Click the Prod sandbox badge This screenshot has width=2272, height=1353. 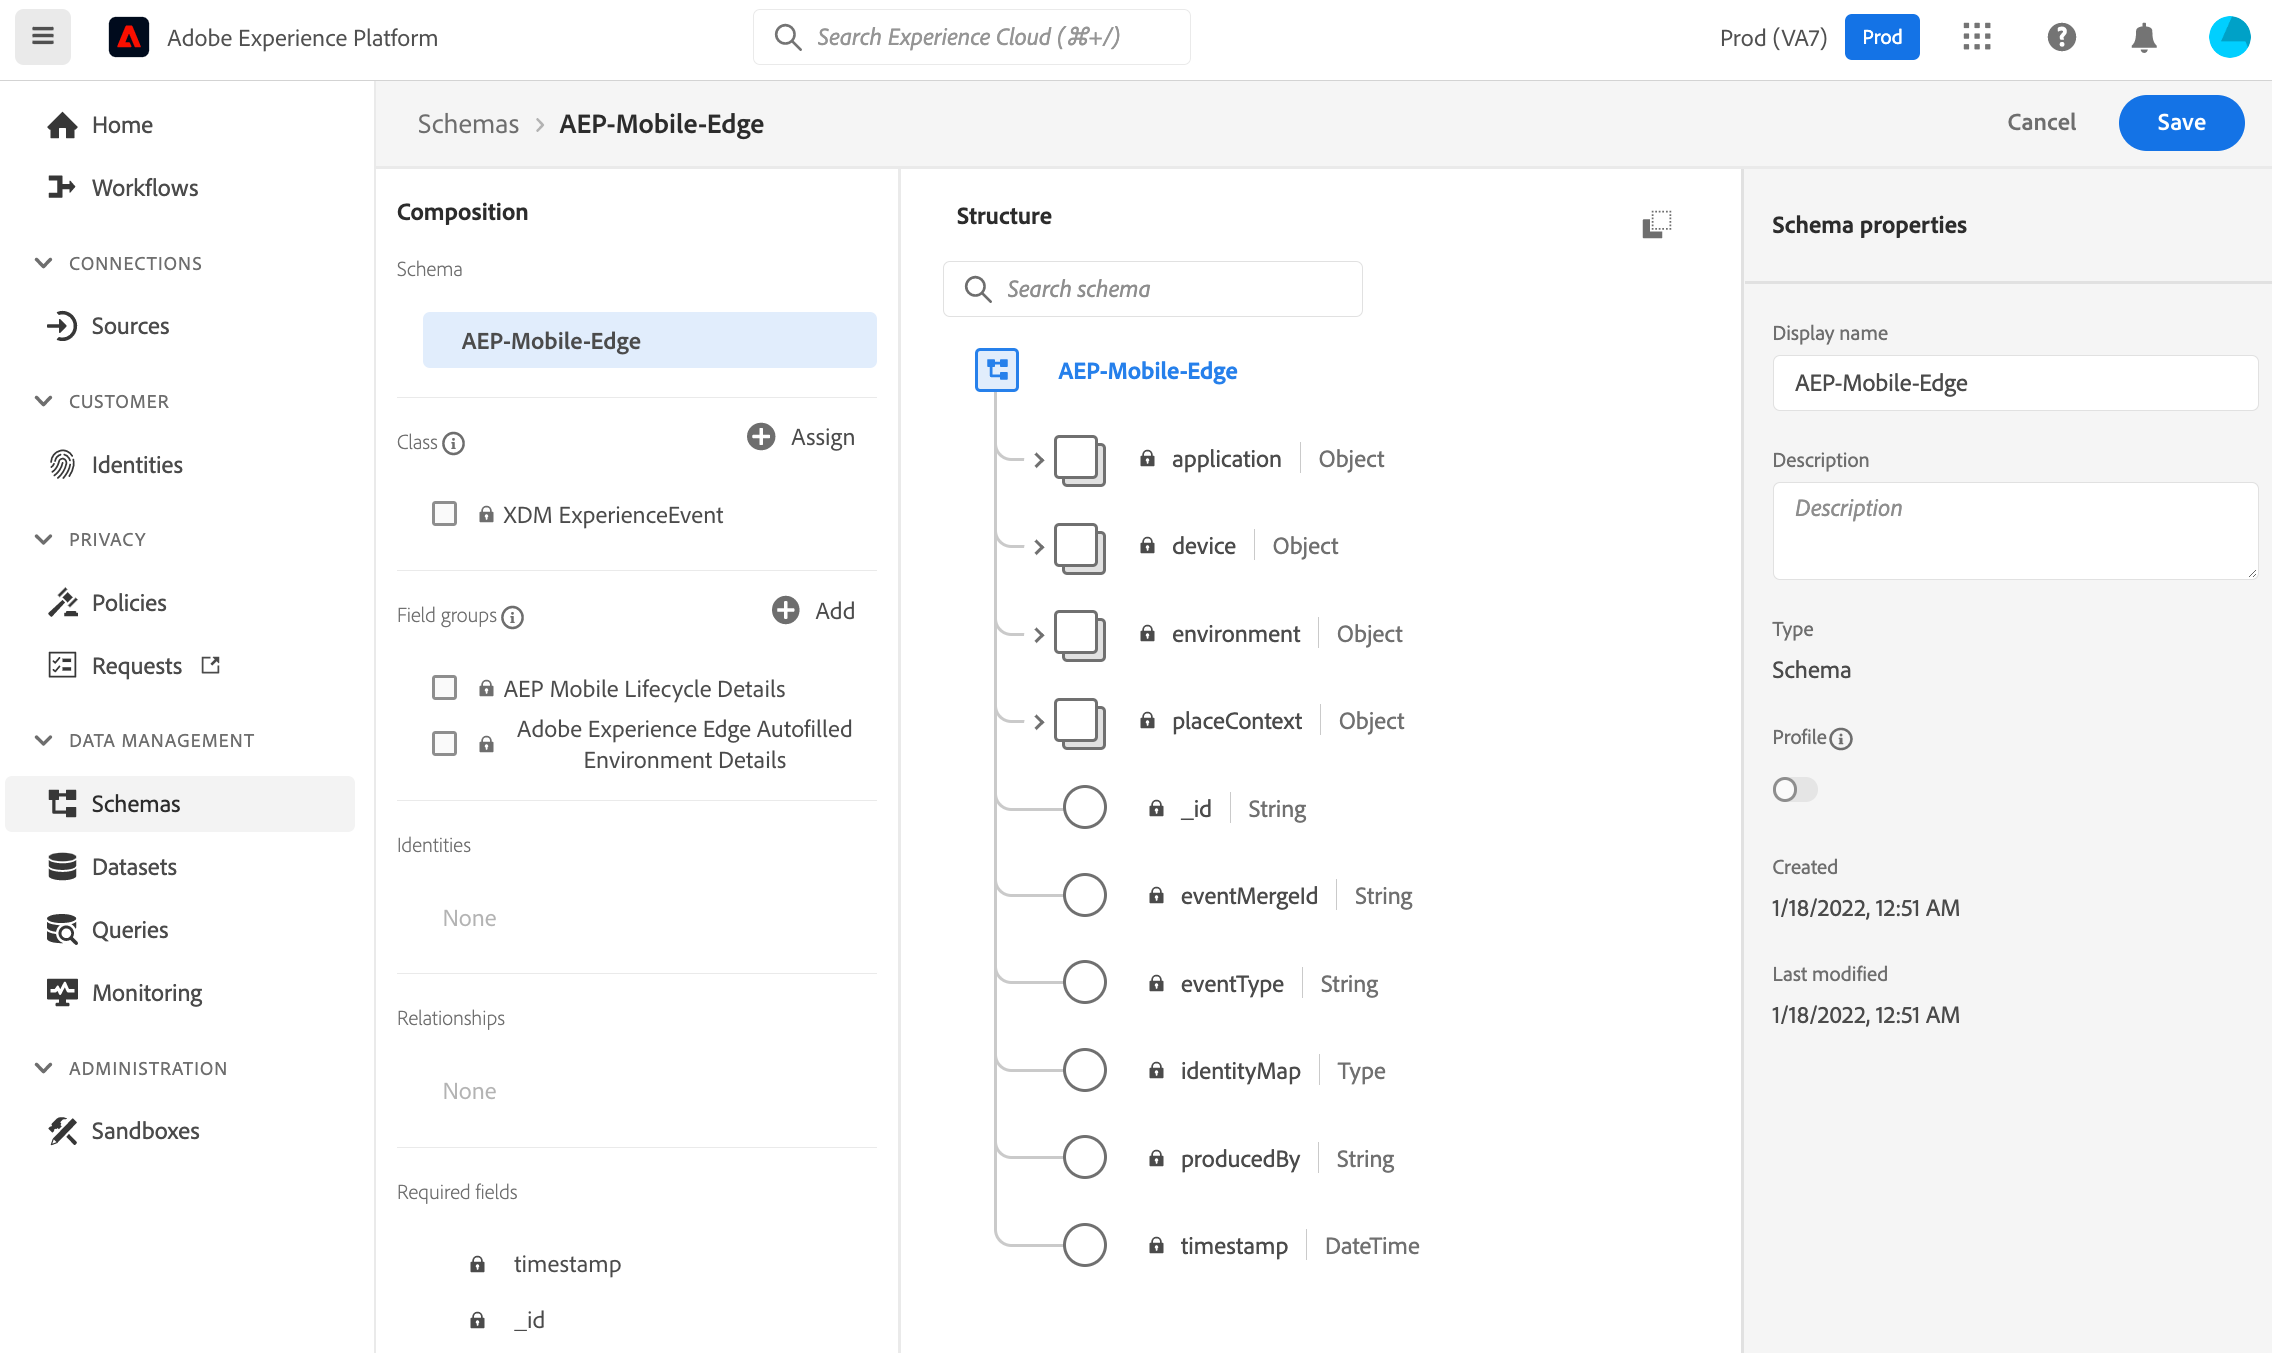pyautogui.click(x=1881, y=37)
